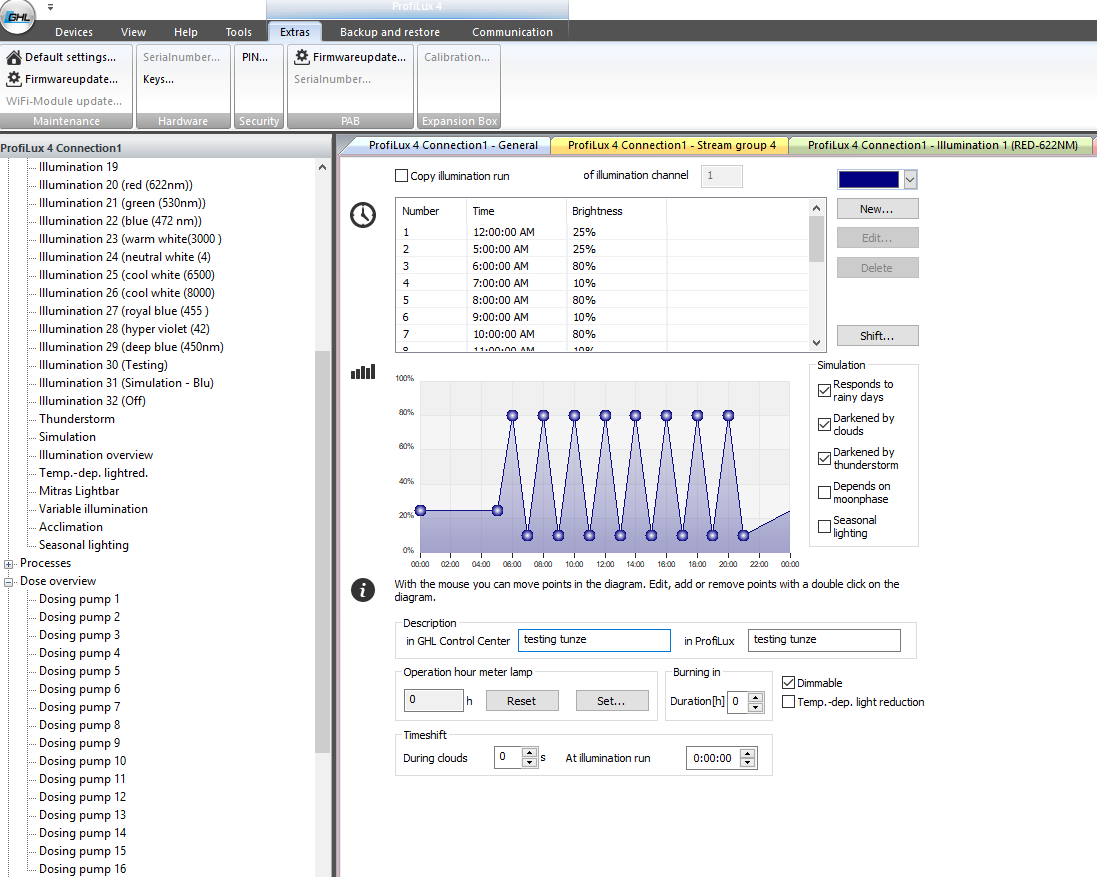Click the operation hour meter value field
This screenshot has width=1097, height=877.
433,700
